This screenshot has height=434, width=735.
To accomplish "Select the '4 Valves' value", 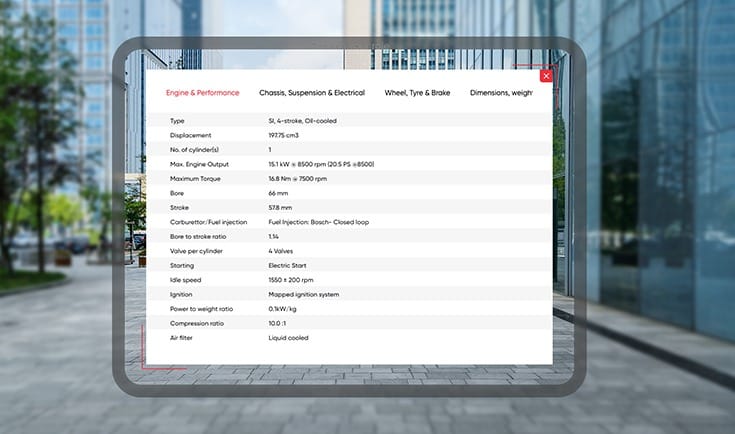I will (280, 251).
